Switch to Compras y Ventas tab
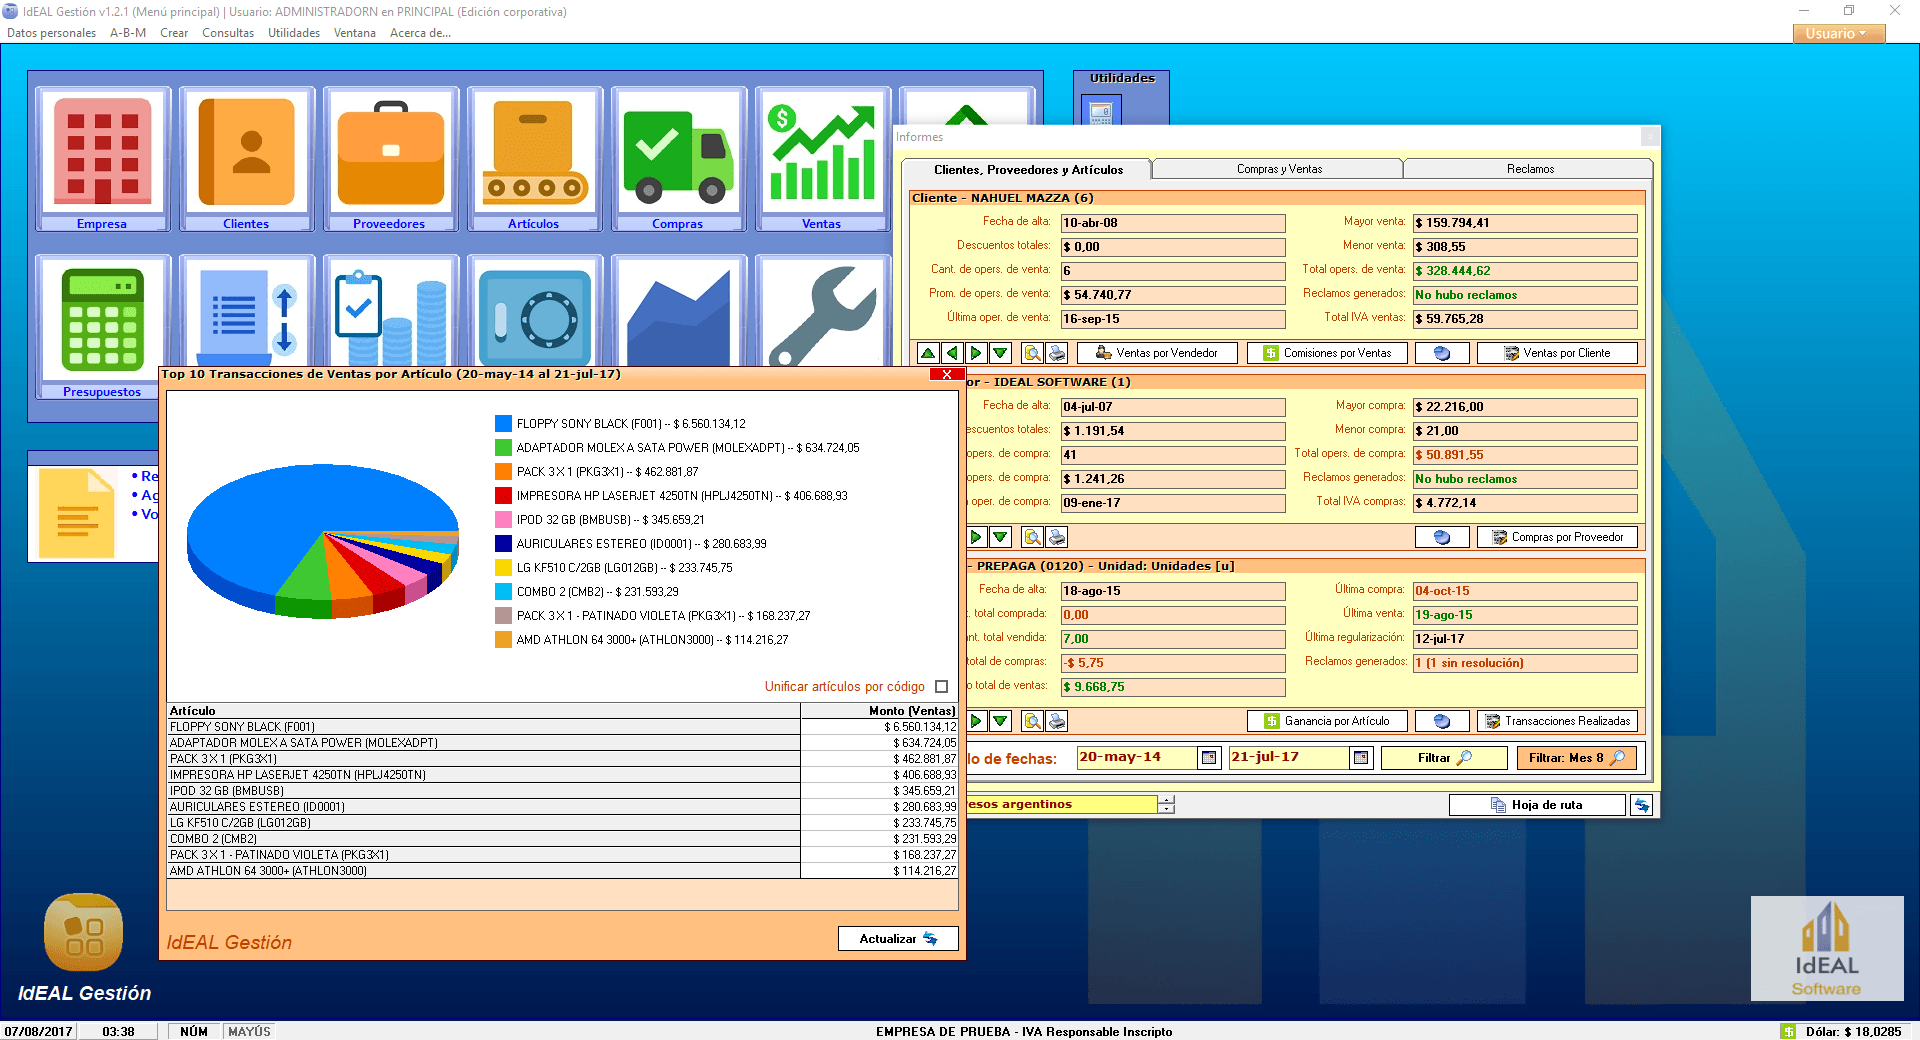The width and height of the screenshot is (1920, 1040). point(1279,169)
